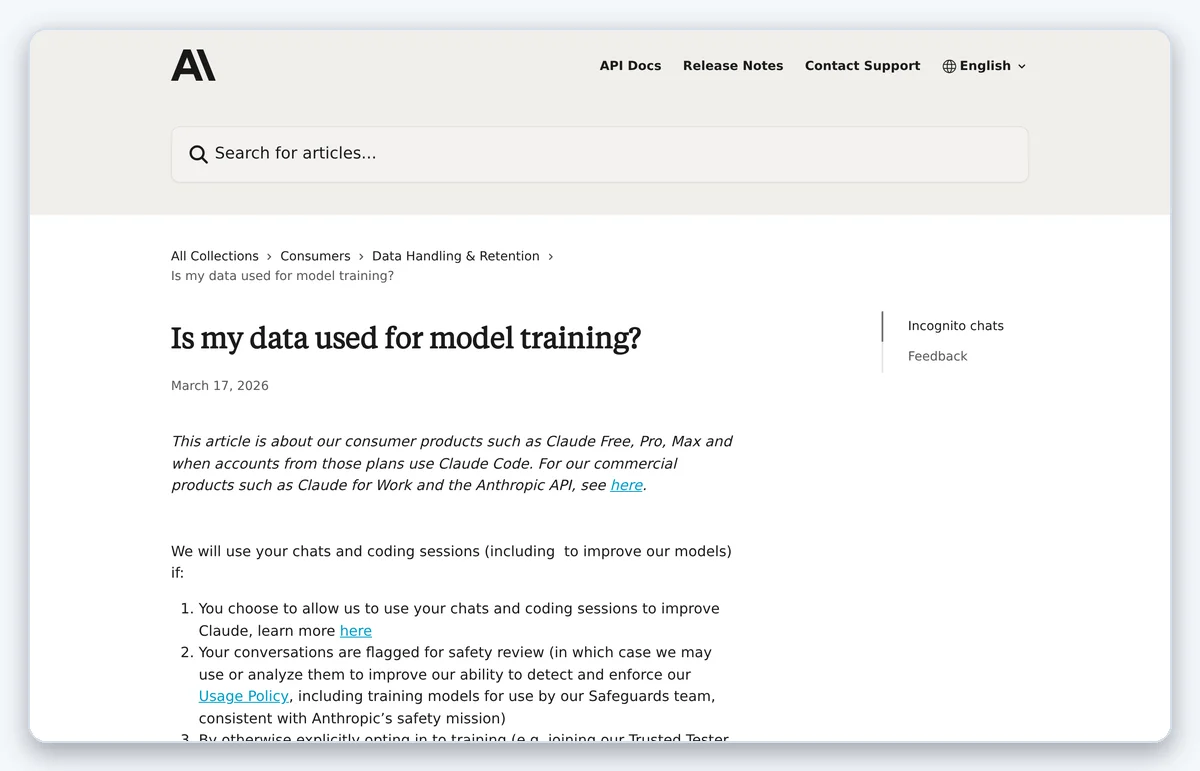Image resolution: width=1200 pixels, height=771 pixels.
Task: Jump to the Feedback section
Action: [938, 356]
